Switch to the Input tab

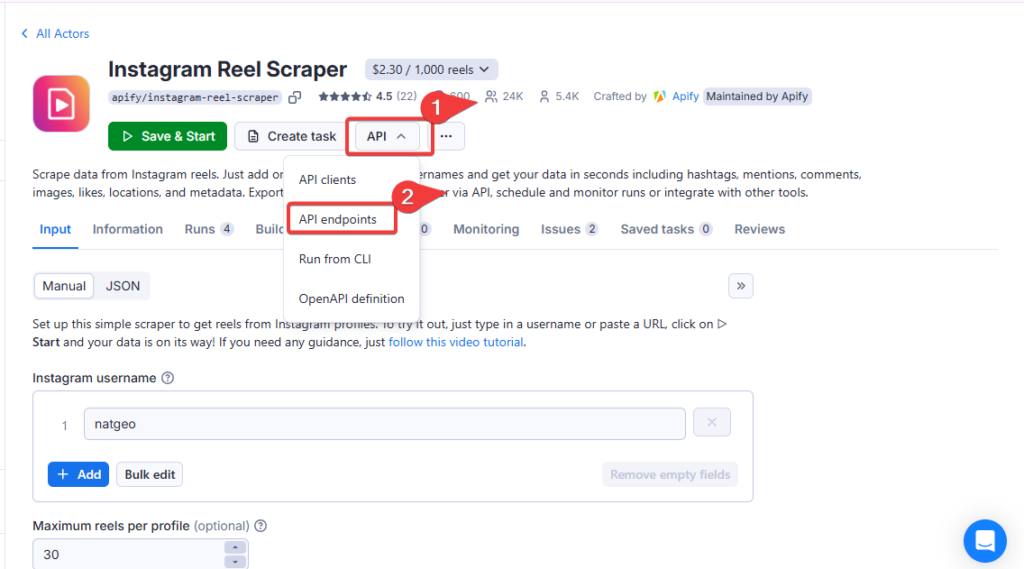coord(55,229)
